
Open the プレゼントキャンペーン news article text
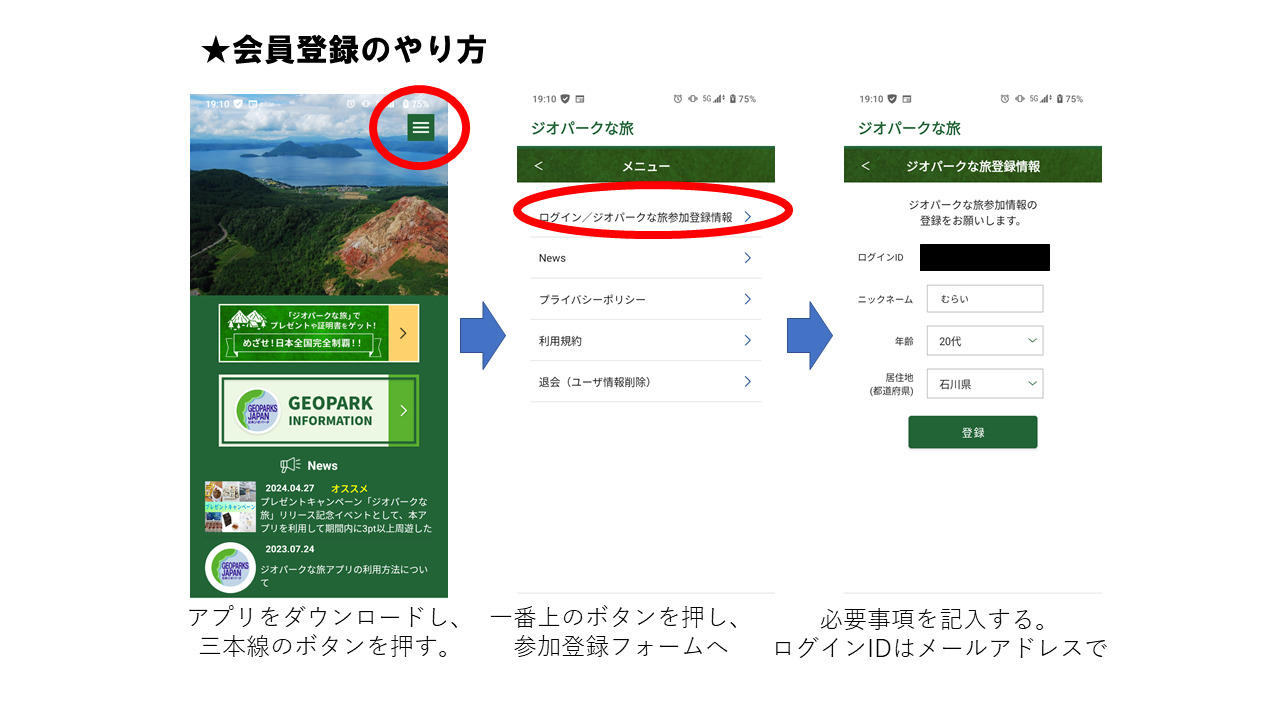346,514
